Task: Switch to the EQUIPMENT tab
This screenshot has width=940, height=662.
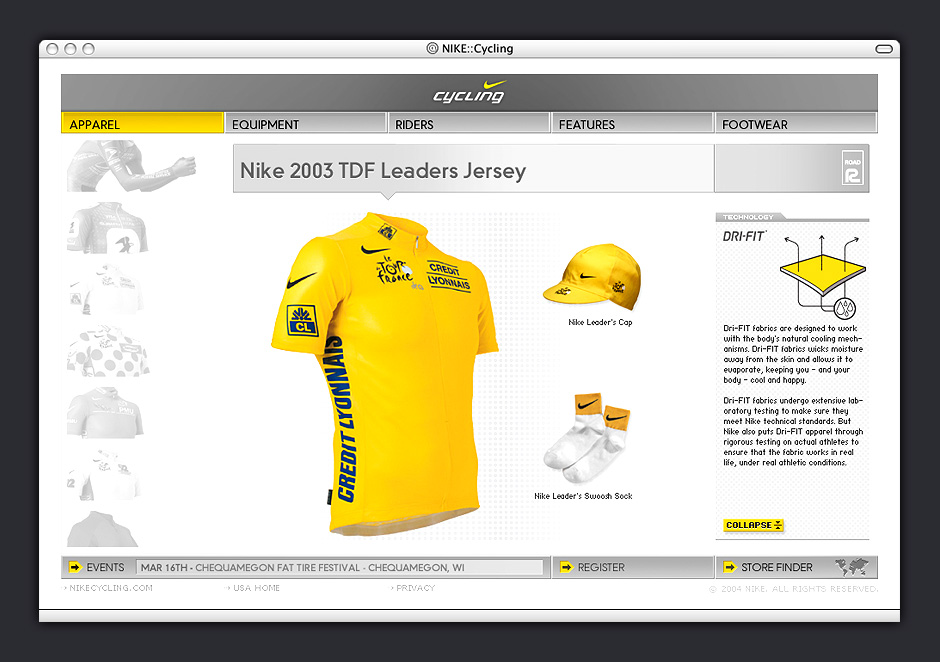Action: (x=306, y=124)
